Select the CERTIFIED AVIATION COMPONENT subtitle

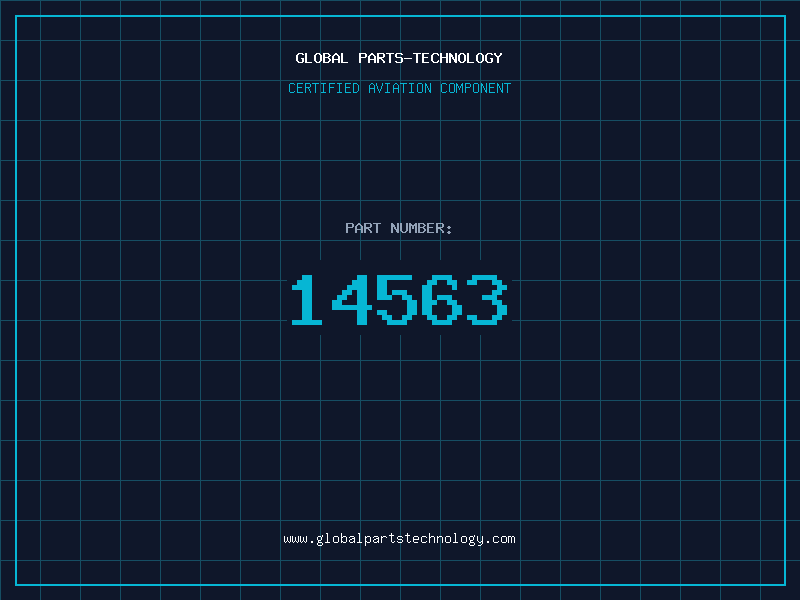point(399,88)
